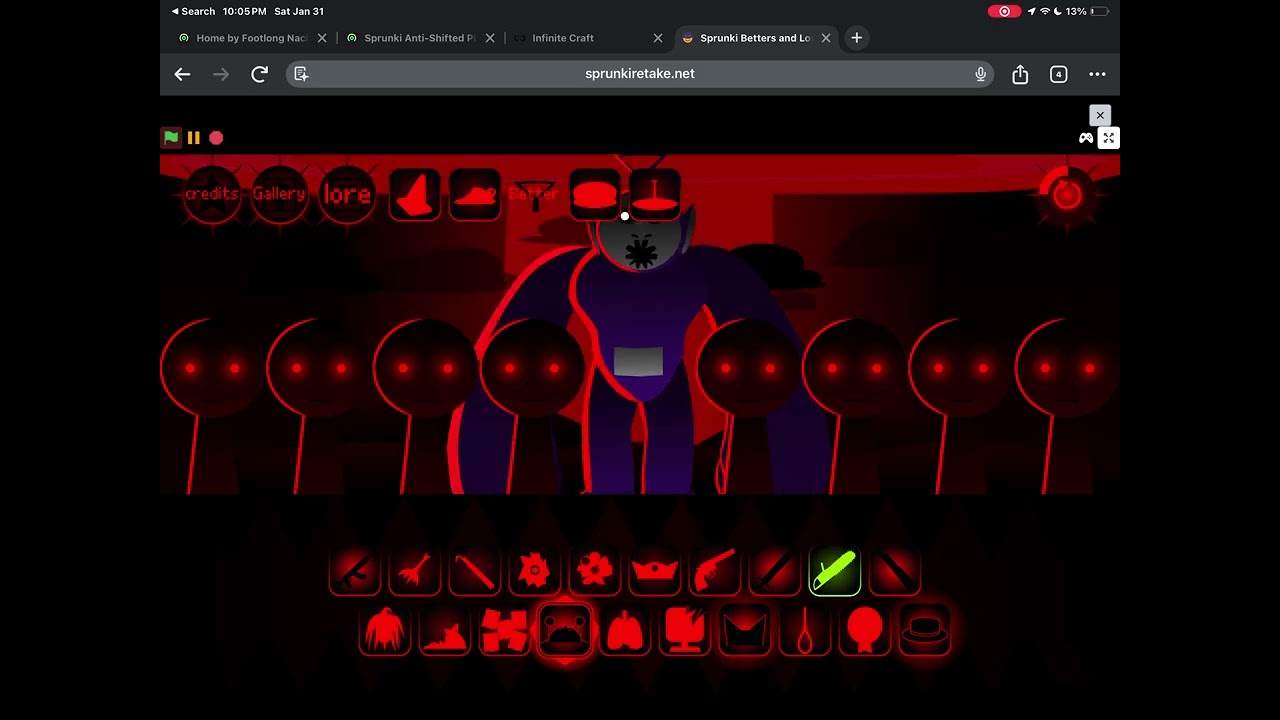Screen dimensions: 1280x720
Task: Select the Sprunki Betters and Lore tab
Action: pyautogui.click(x=756, y=38)
